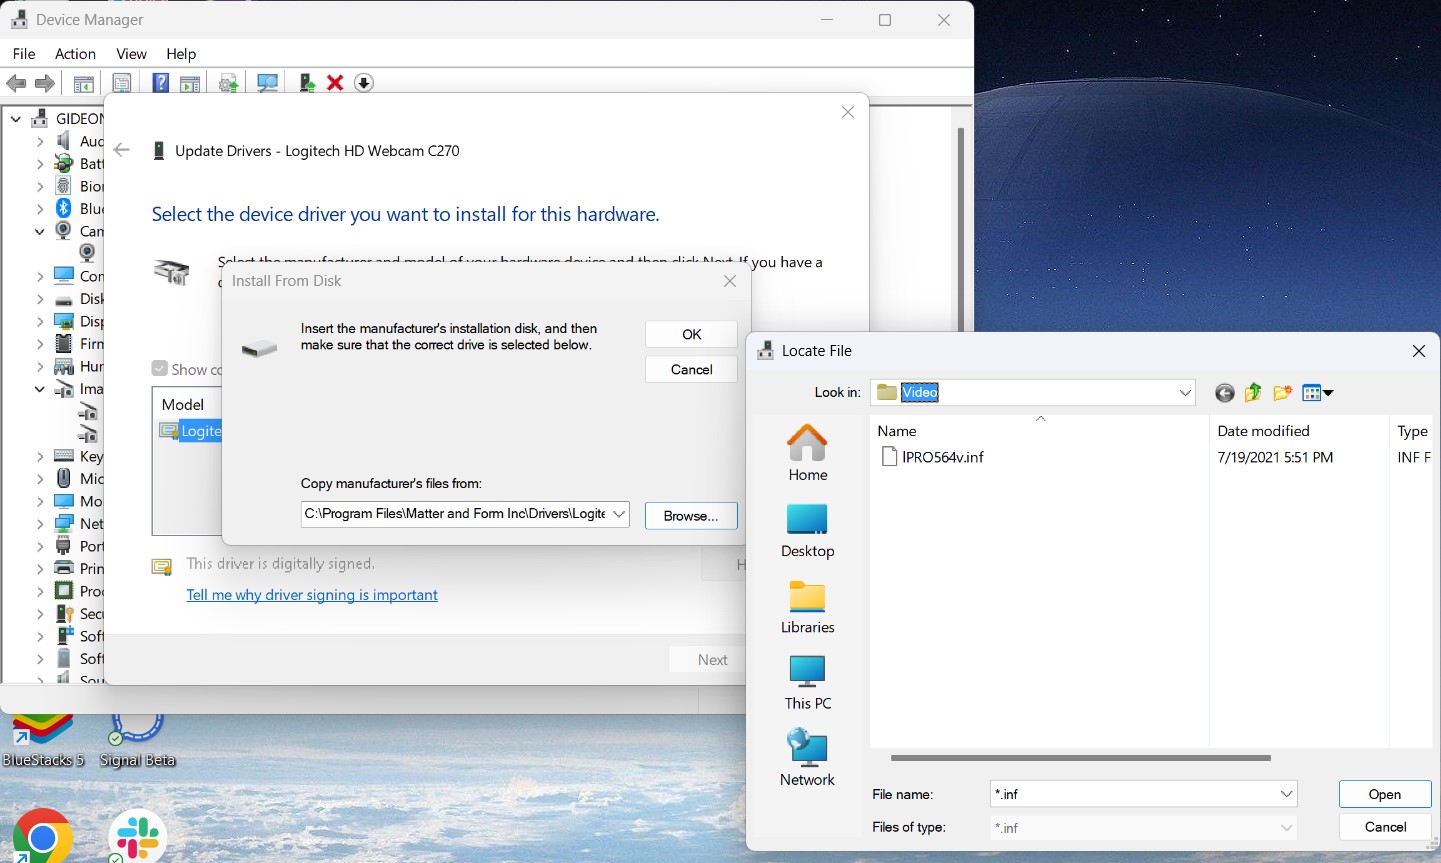Select the IPRO564v.inf file
The image size is (1441, 863).
(x=932, y=457)
